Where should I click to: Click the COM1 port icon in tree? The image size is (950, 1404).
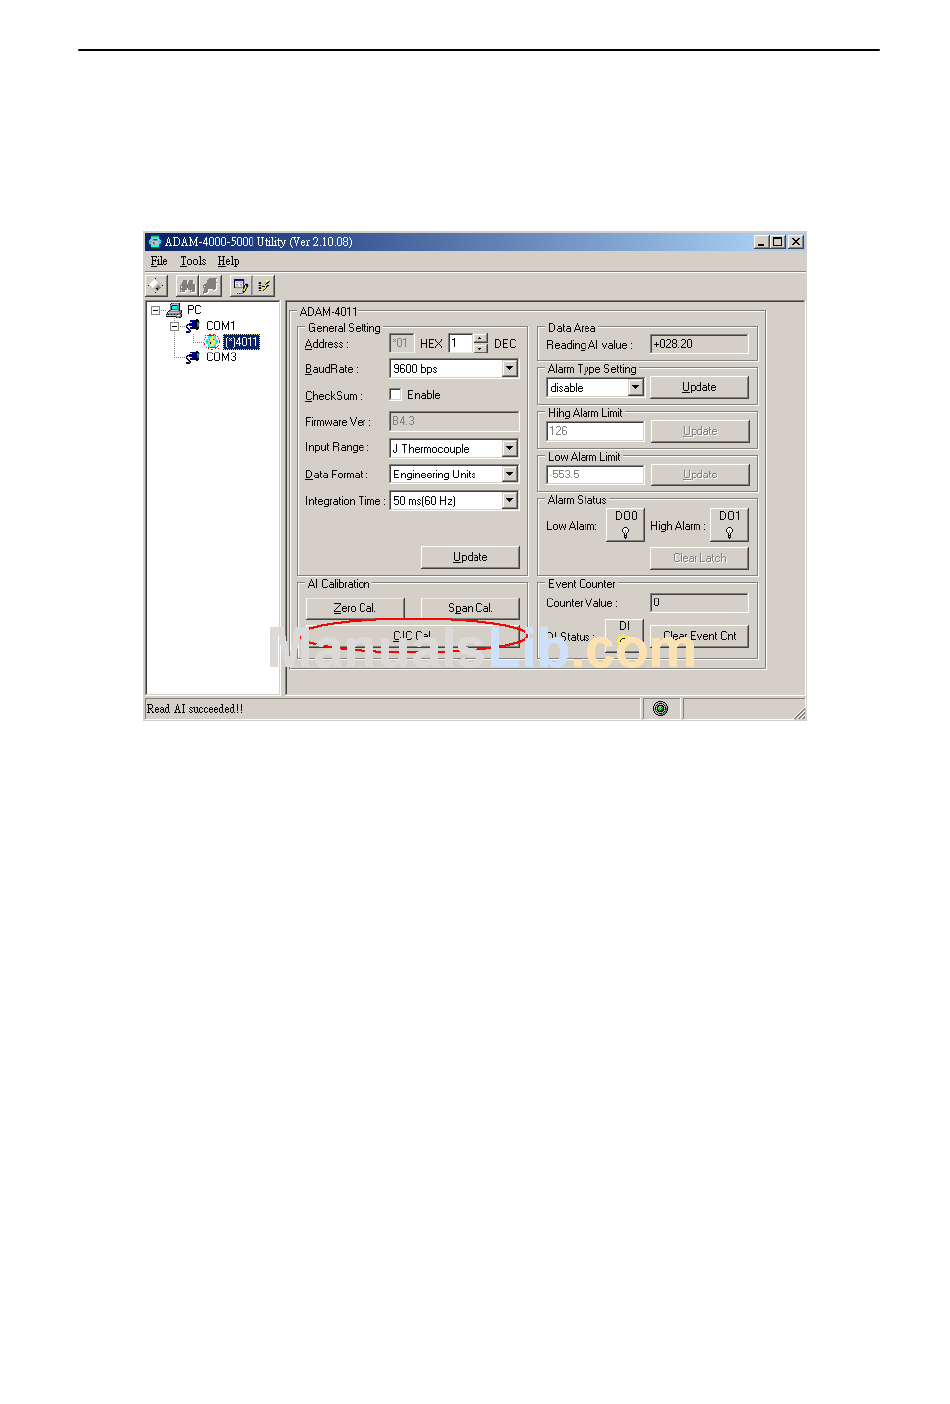pyautogui.click(x=192, y=326)
